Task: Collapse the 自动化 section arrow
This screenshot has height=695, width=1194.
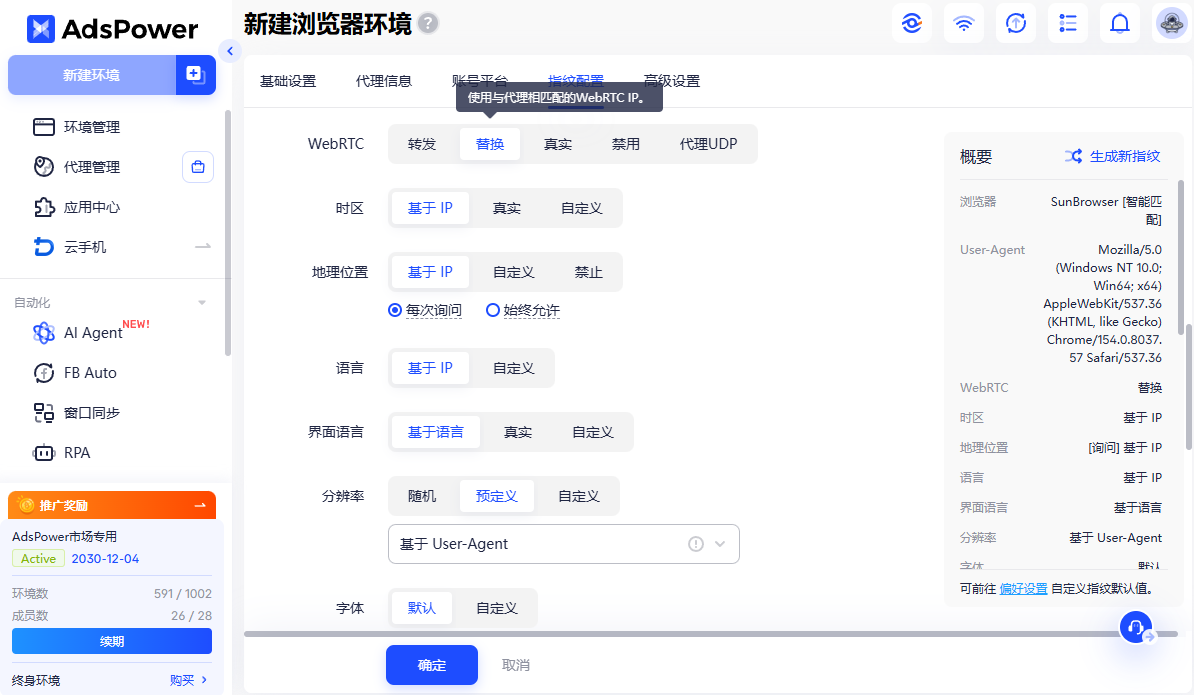Action: pyautogui.click(x=202, y=302)
